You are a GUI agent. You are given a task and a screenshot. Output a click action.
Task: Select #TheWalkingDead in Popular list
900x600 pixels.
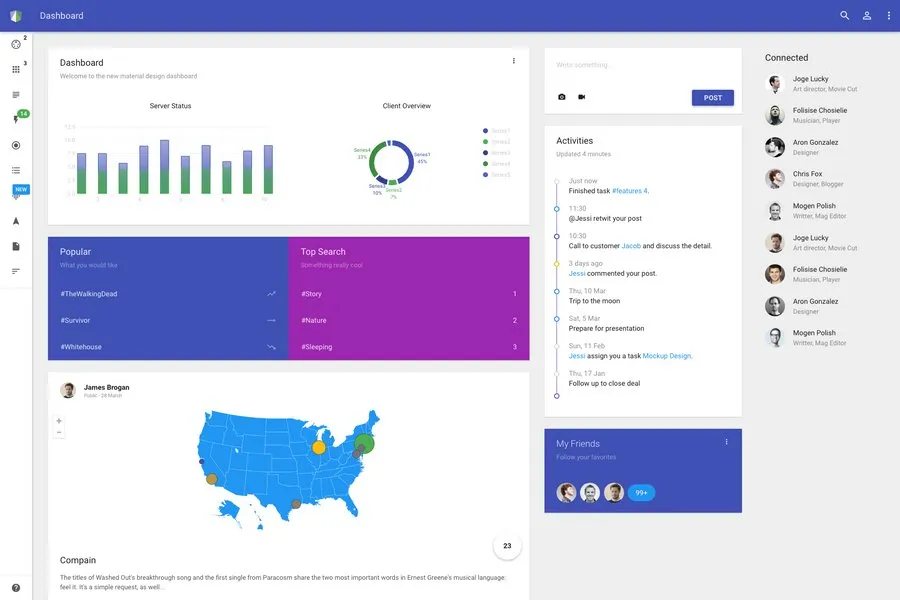(89, 294)
